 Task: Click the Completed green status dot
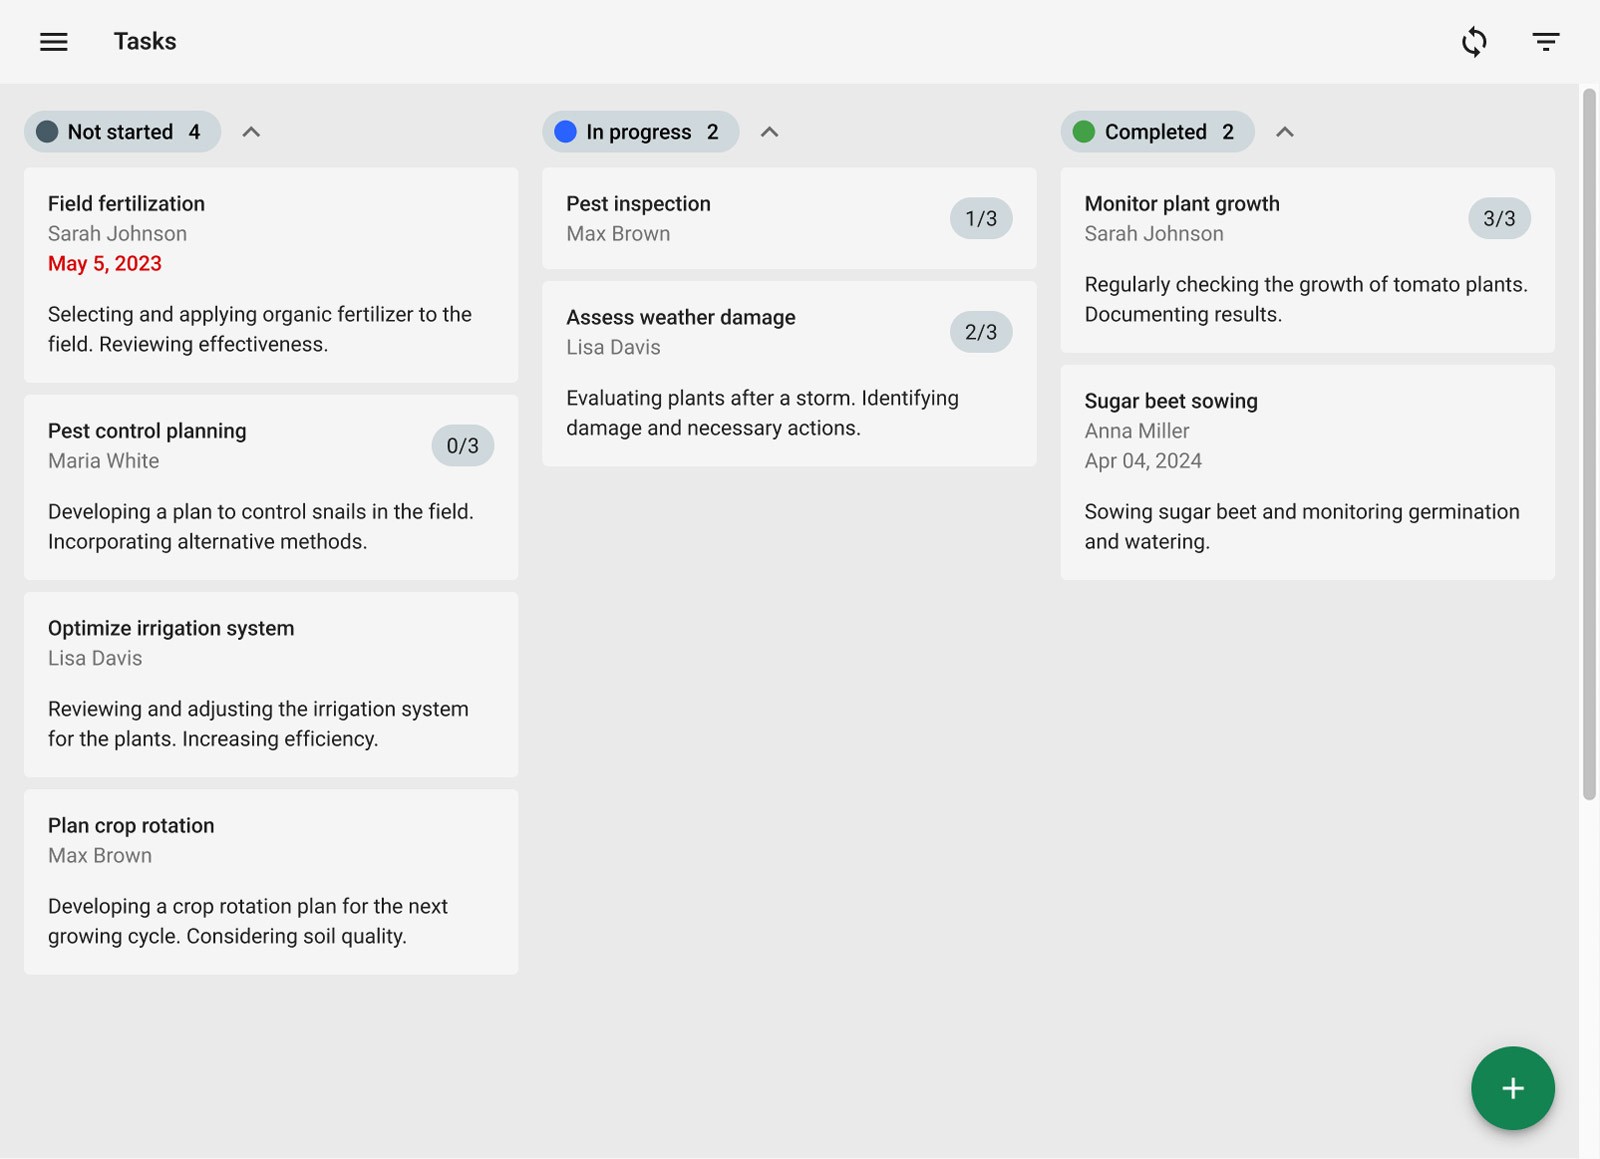1083,131
